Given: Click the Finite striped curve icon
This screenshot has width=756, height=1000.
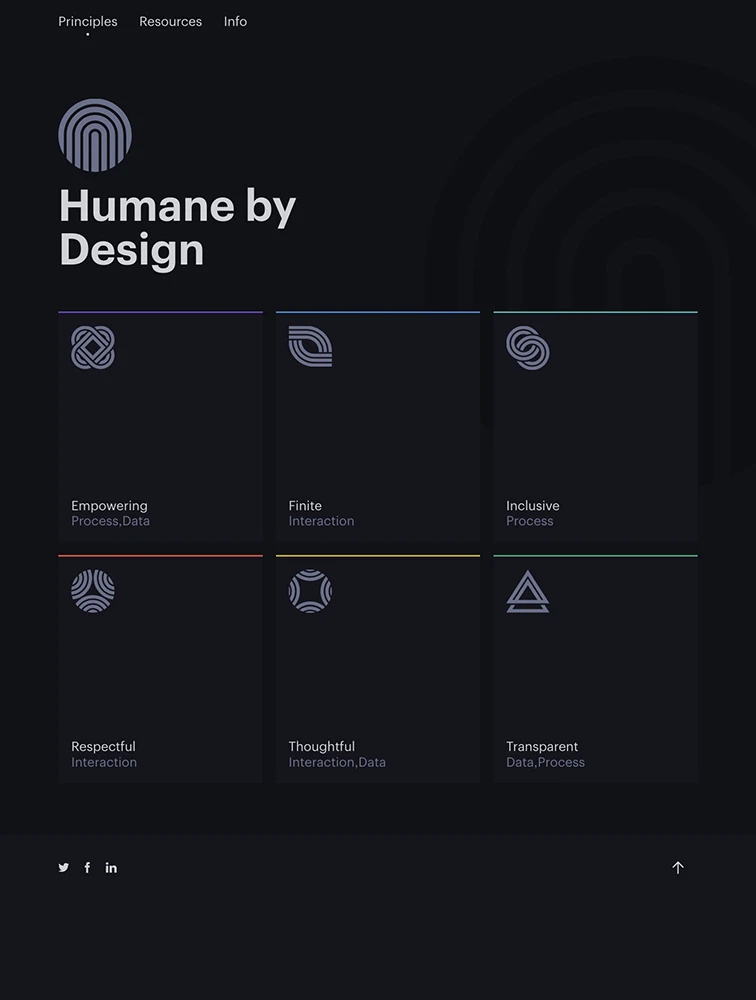Looking at the screenshot, I should [310, 346].
